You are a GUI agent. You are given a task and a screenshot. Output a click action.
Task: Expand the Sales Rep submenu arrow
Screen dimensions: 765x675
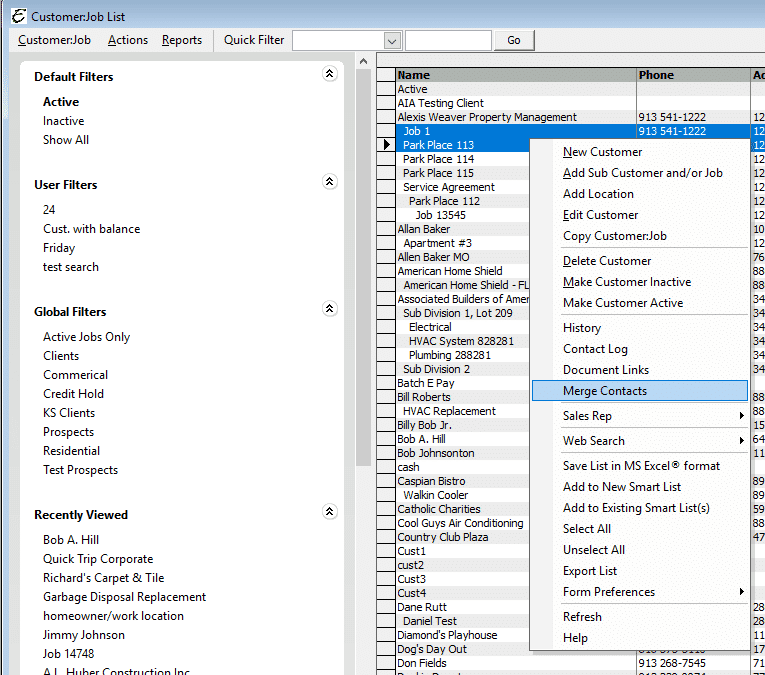(x=741, y=416)
